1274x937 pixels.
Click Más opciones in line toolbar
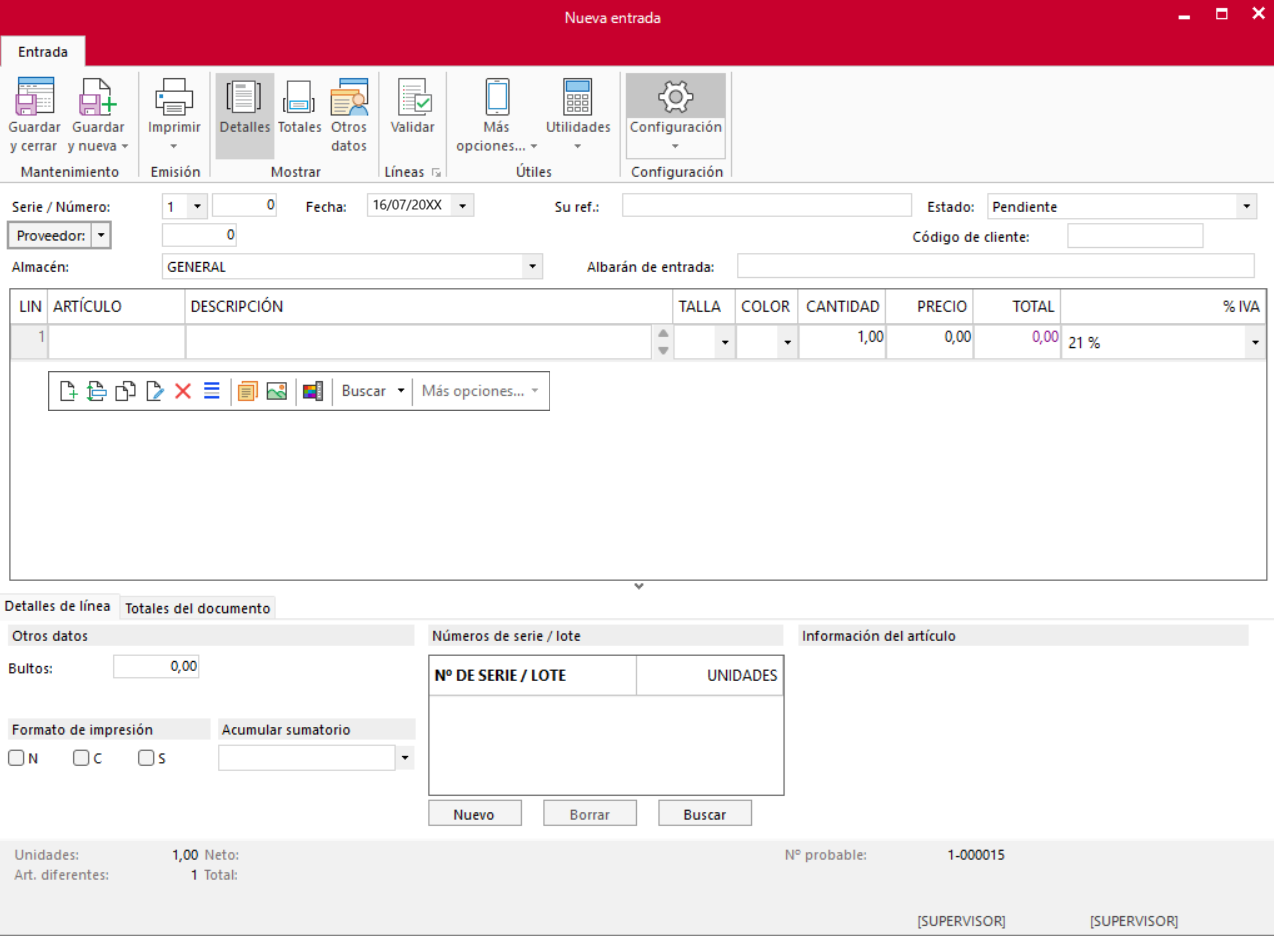480,391
